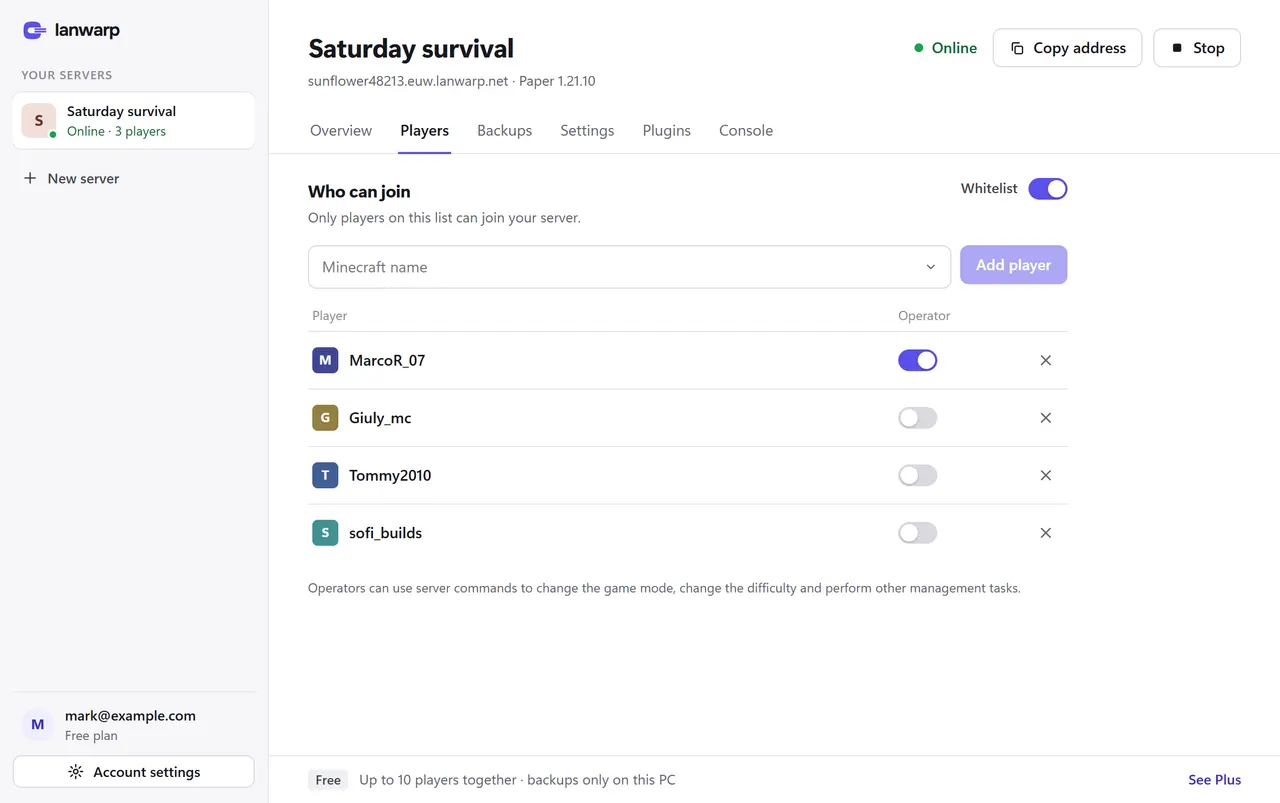
Task: Open Account settings
Action: [134, 772]
